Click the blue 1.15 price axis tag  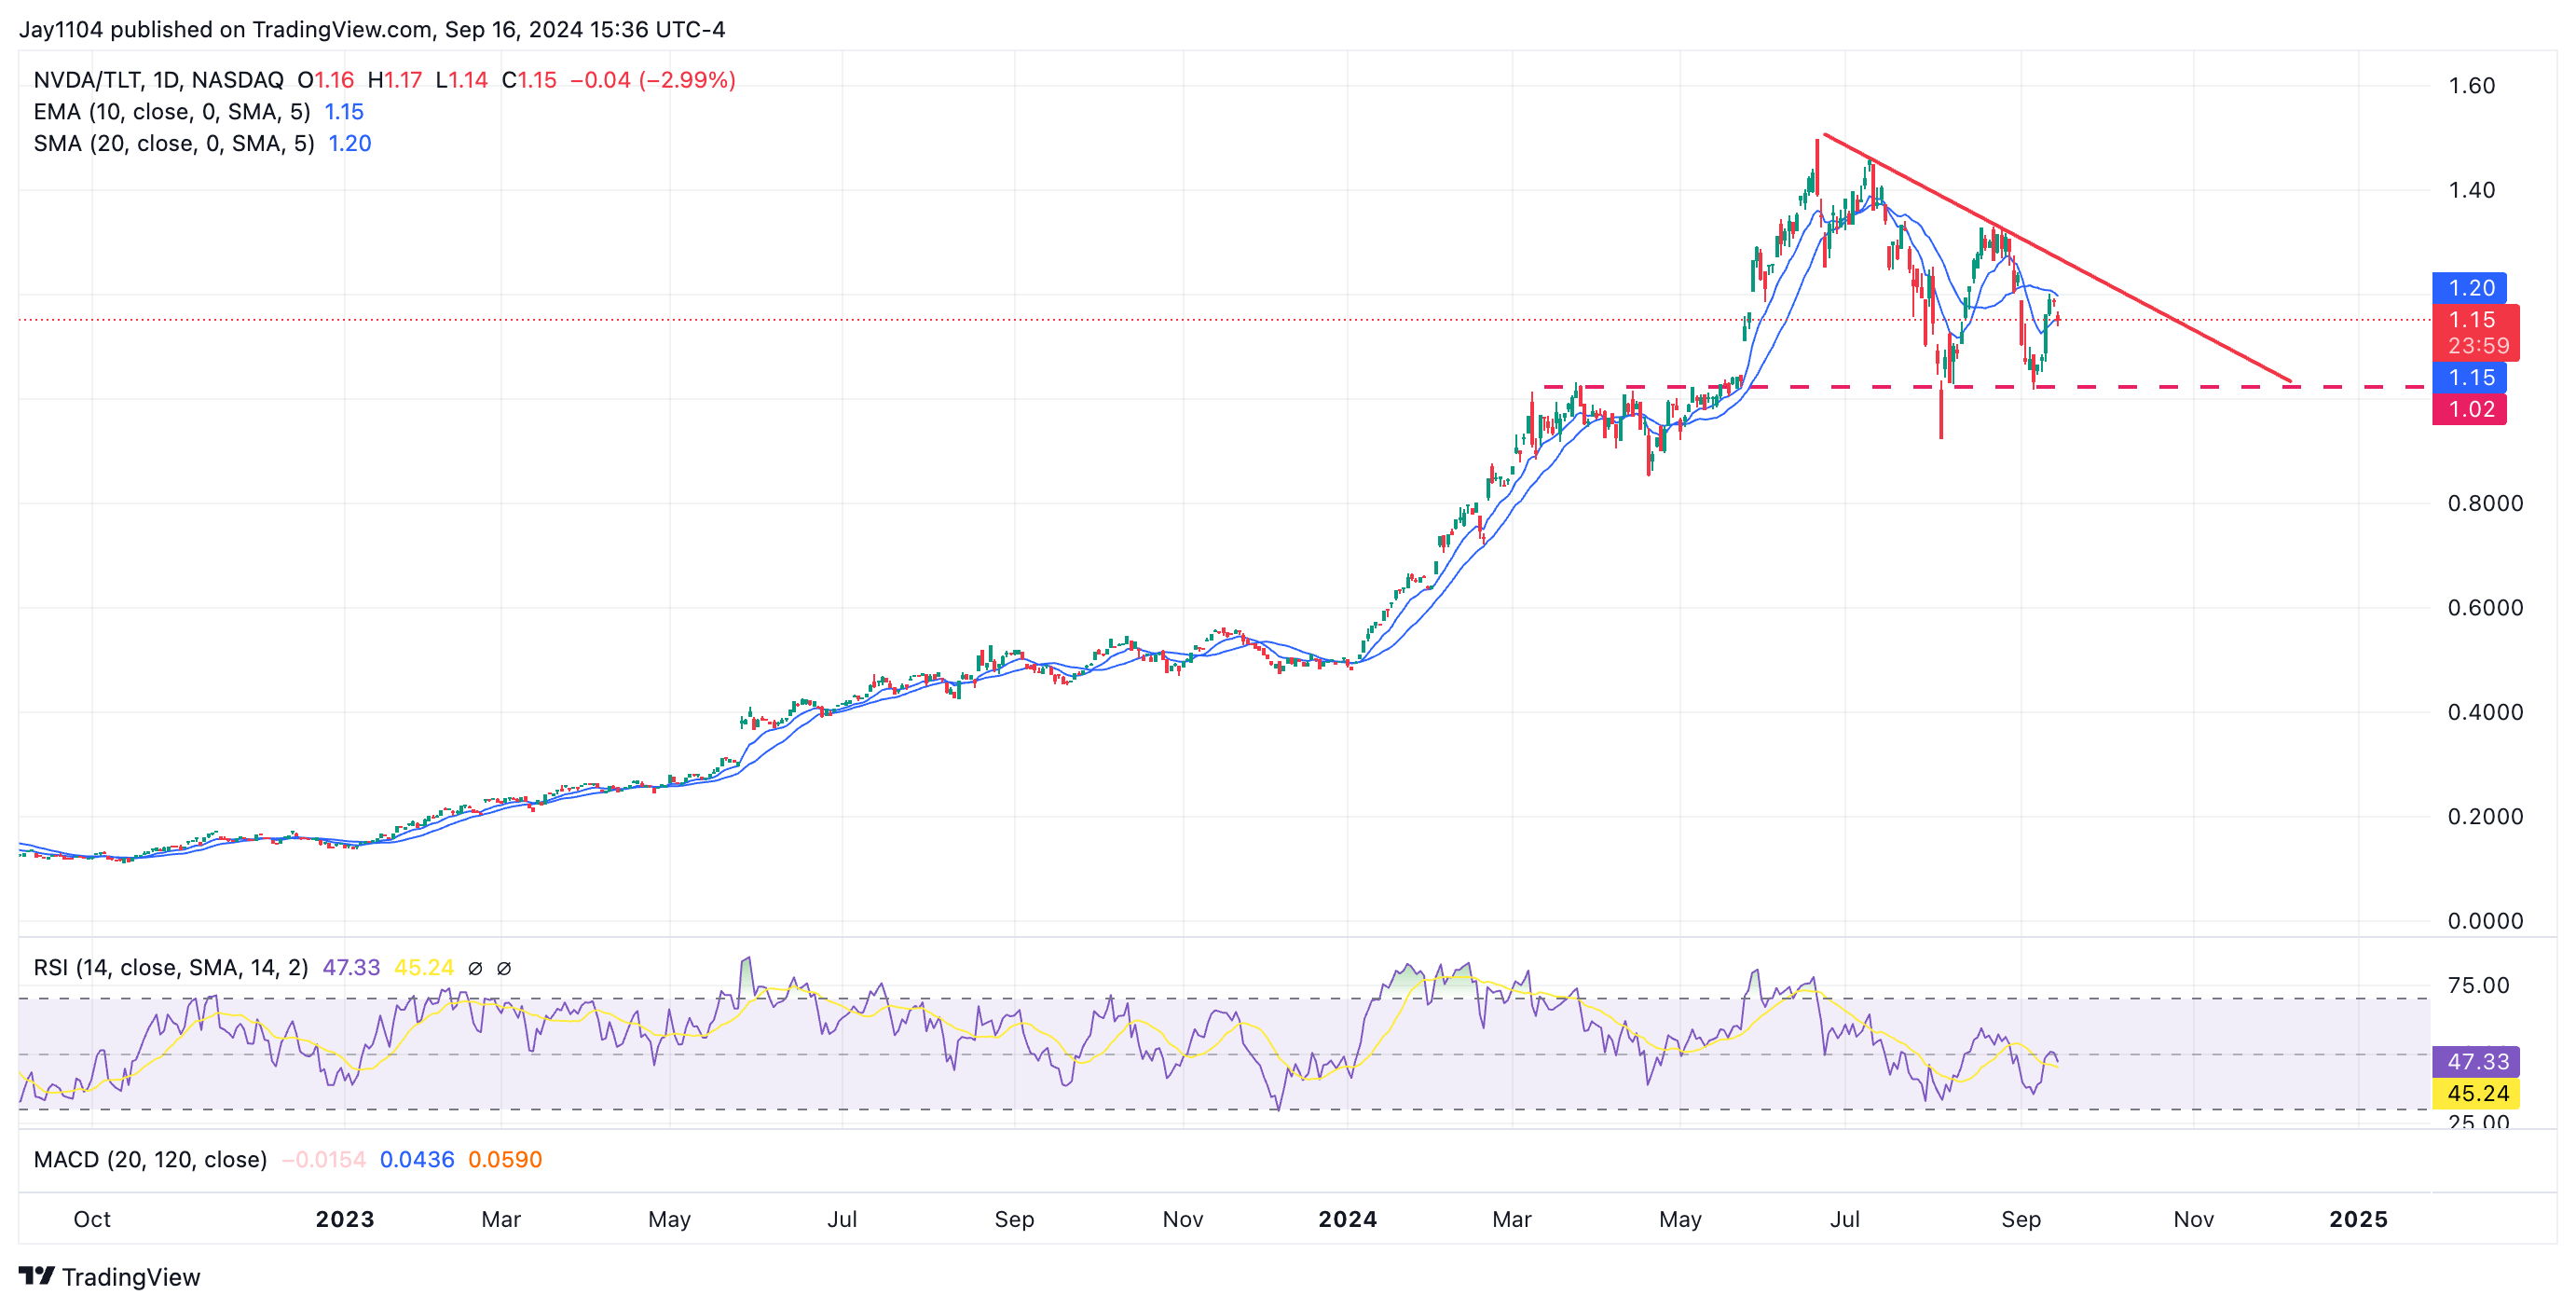click(x=2469, y=378)
